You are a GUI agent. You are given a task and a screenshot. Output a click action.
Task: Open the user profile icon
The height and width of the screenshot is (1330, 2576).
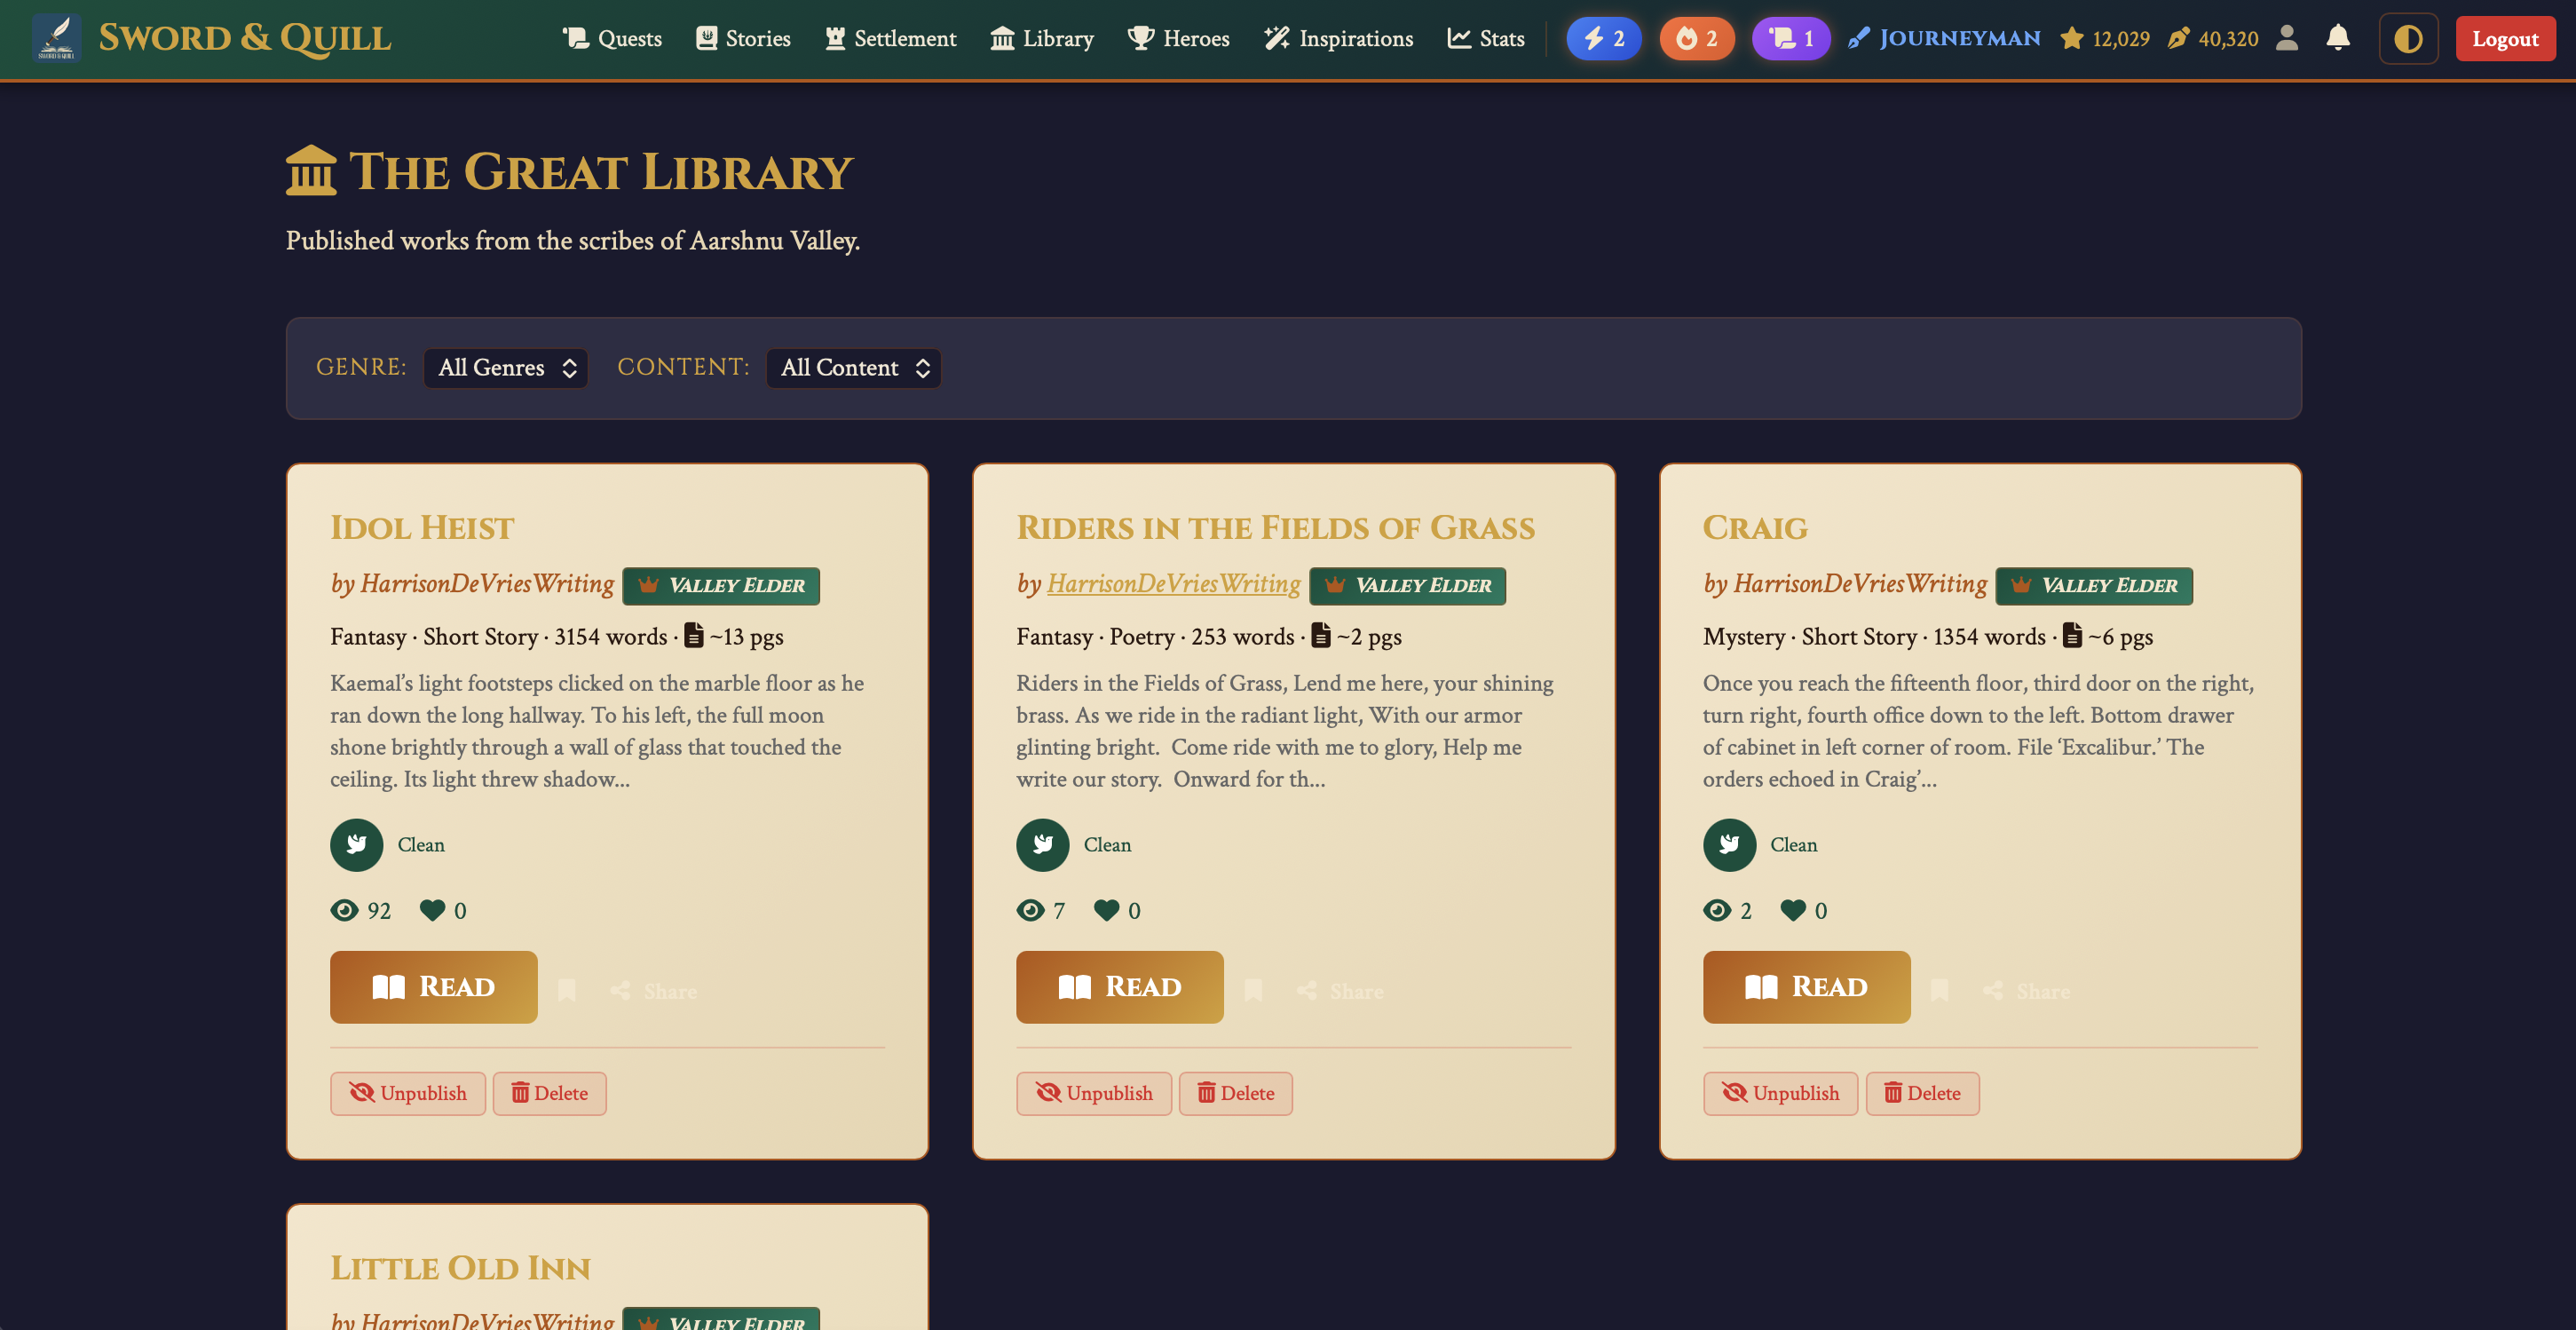point(2286,38)
